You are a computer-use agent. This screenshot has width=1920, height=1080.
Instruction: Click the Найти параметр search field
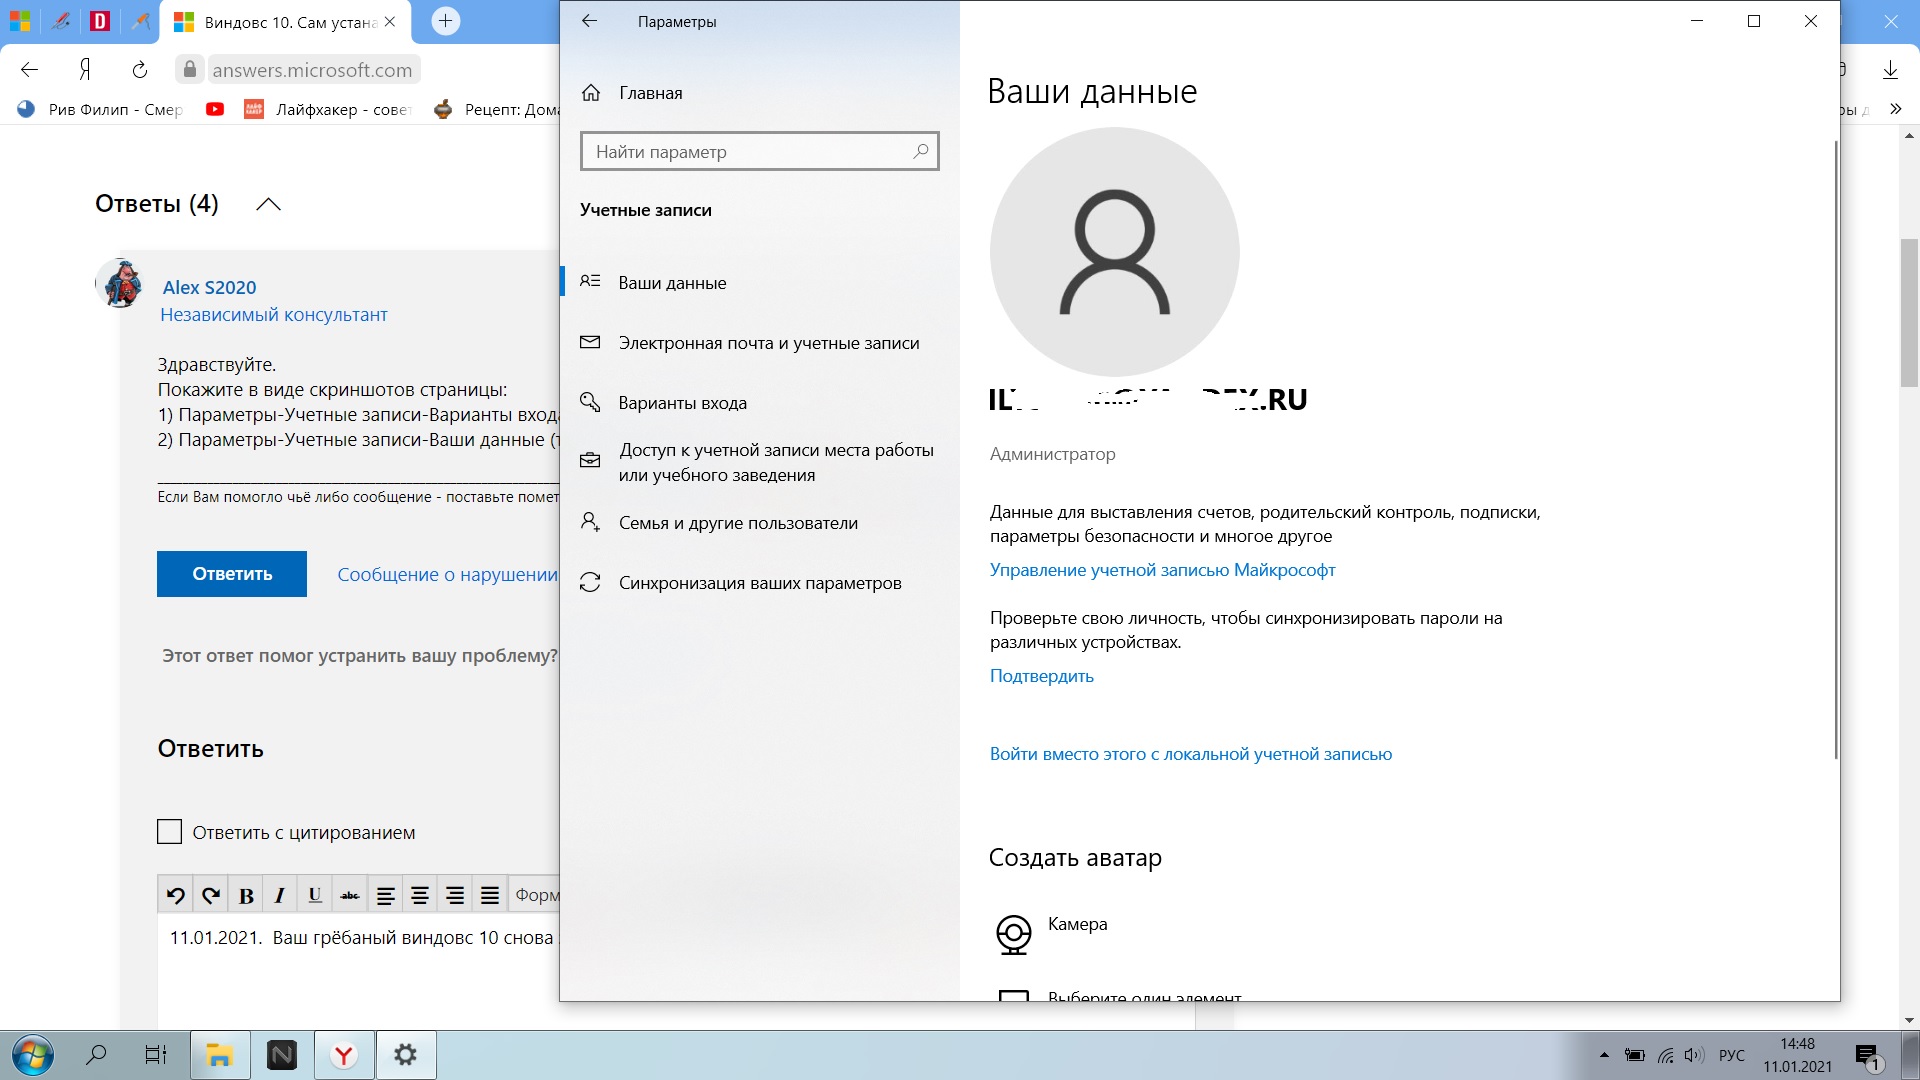(759, 152)
